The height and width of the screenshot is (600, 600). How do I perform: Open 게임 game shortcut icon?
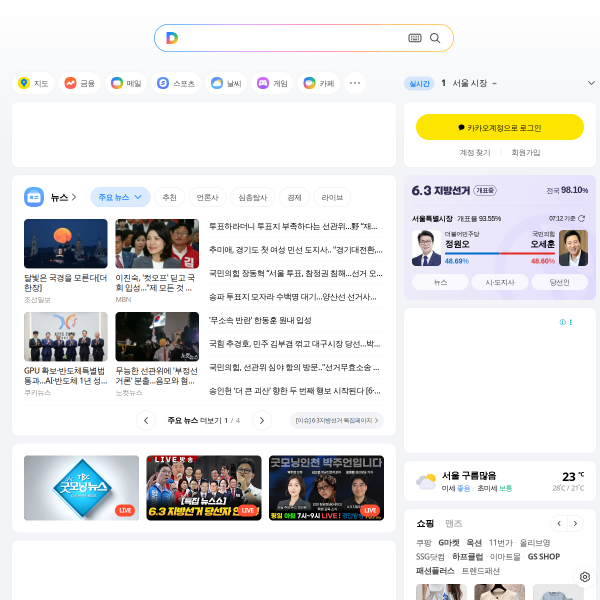point(263,83)
